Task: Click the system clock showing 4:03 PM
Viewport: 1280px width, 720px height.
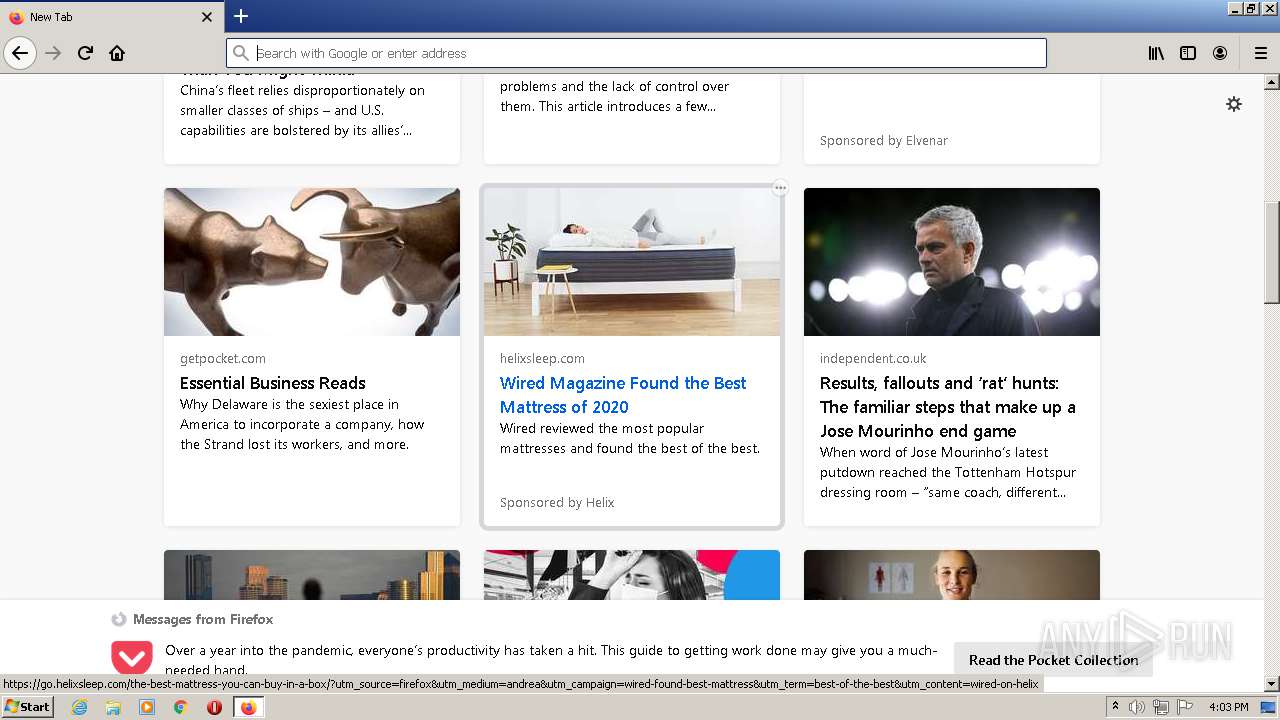Action: click(1228, 707)
